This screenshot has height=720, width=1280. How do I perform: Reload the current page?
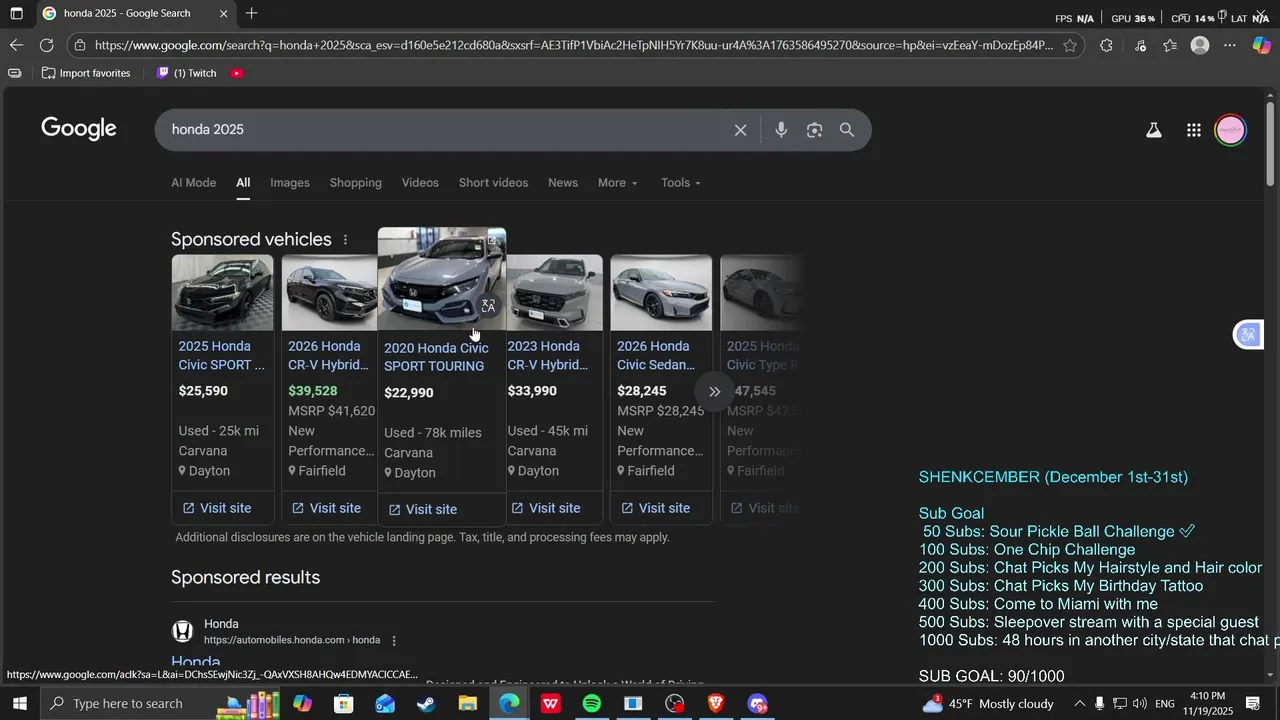46,45
